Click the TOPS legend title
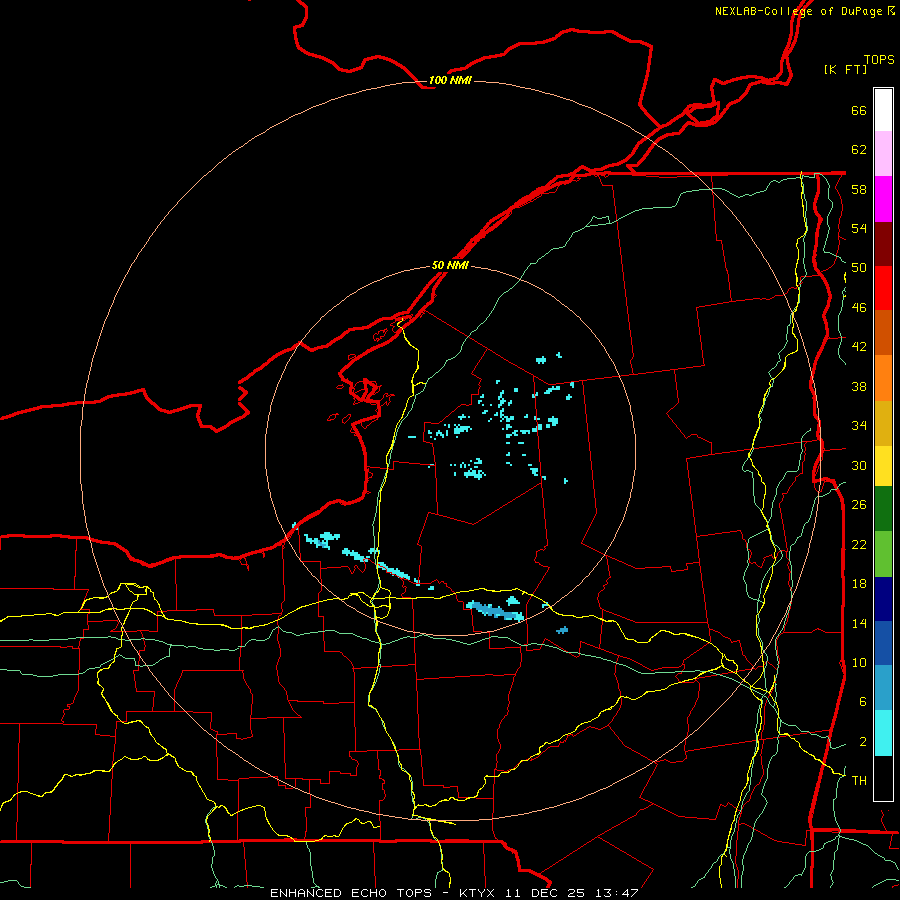Screen dimensions: 900x900 tap(879, 59)
